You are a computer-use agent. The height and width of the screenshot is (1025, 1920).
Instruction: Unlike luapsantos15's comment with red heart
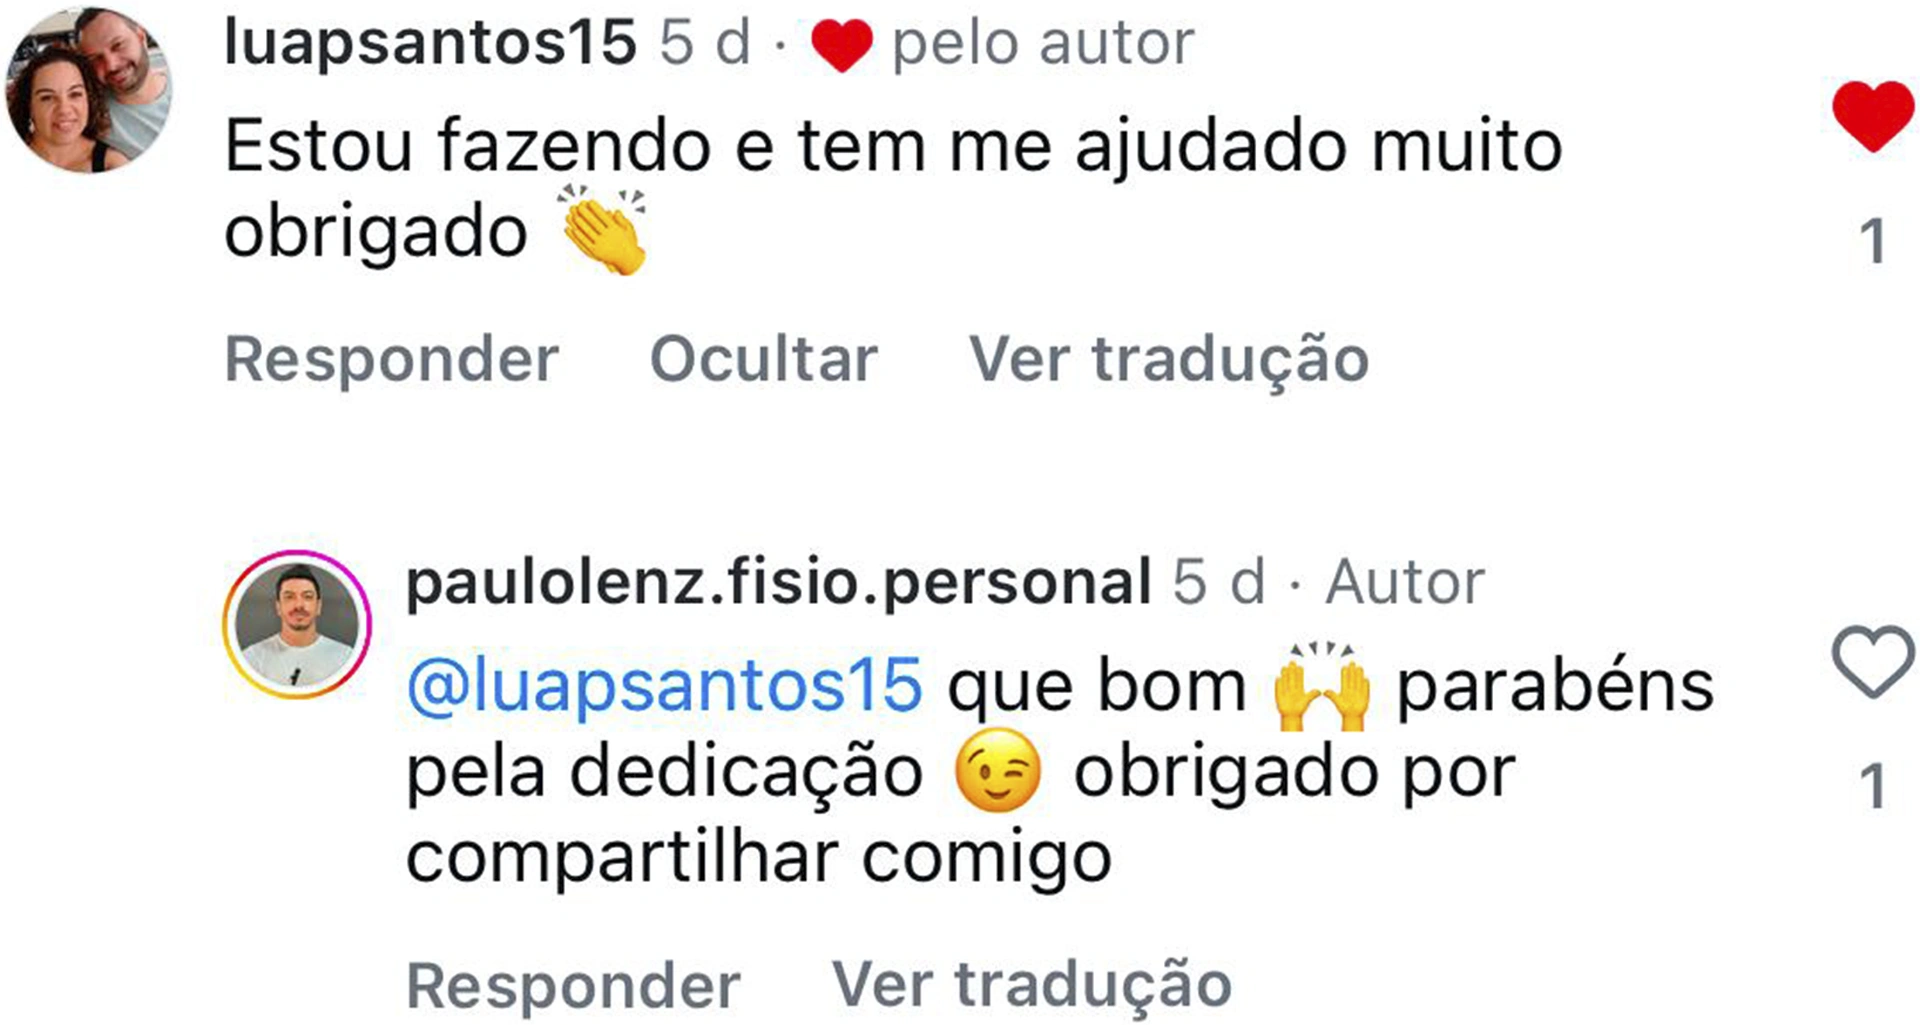pos(1873,116)
